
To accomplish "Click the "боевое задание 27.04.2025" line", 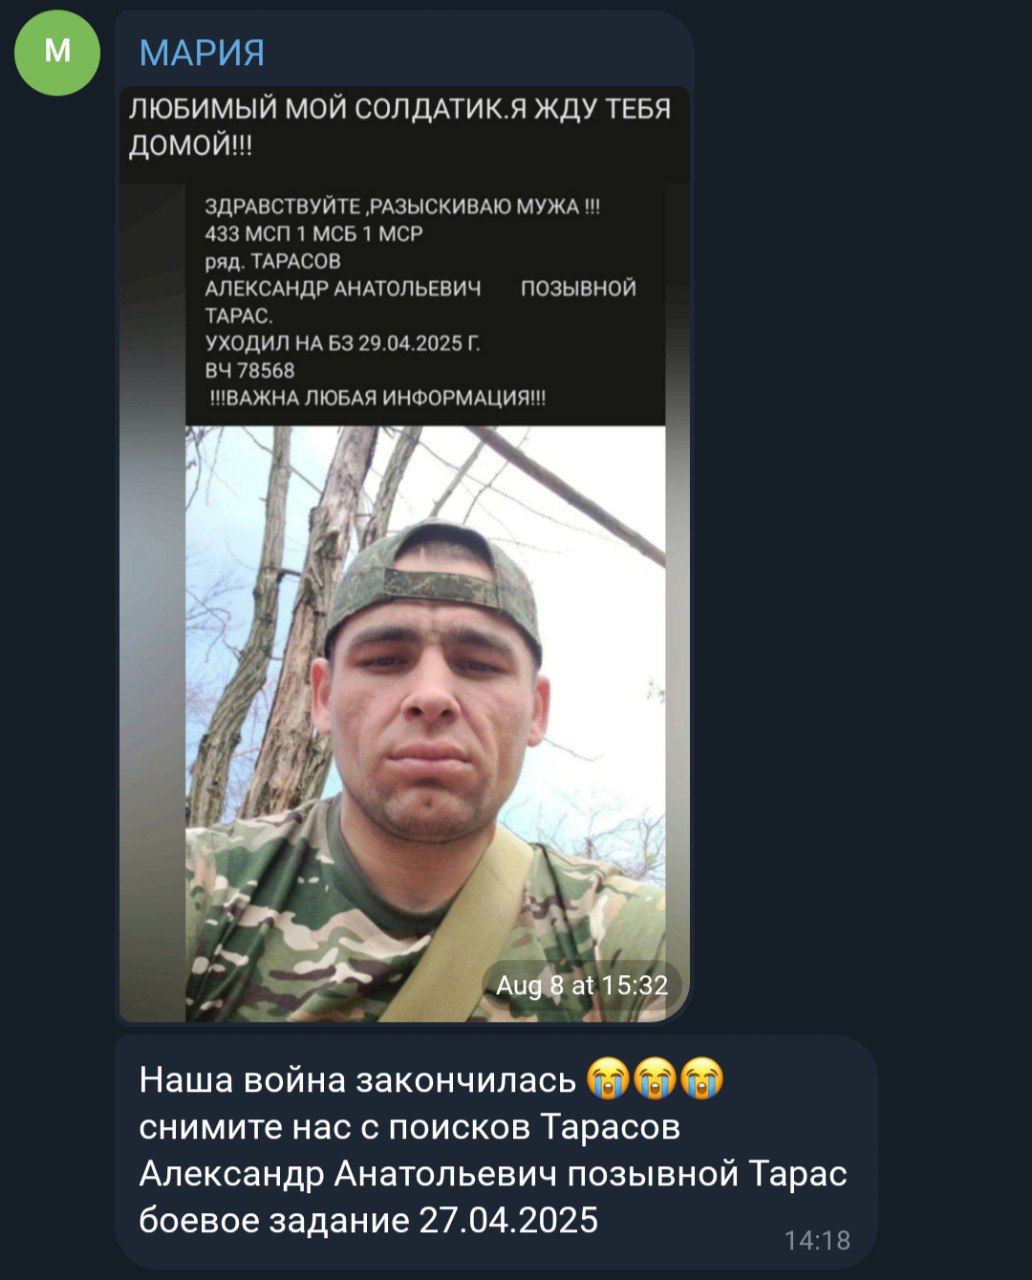I will click(368, 1220).
